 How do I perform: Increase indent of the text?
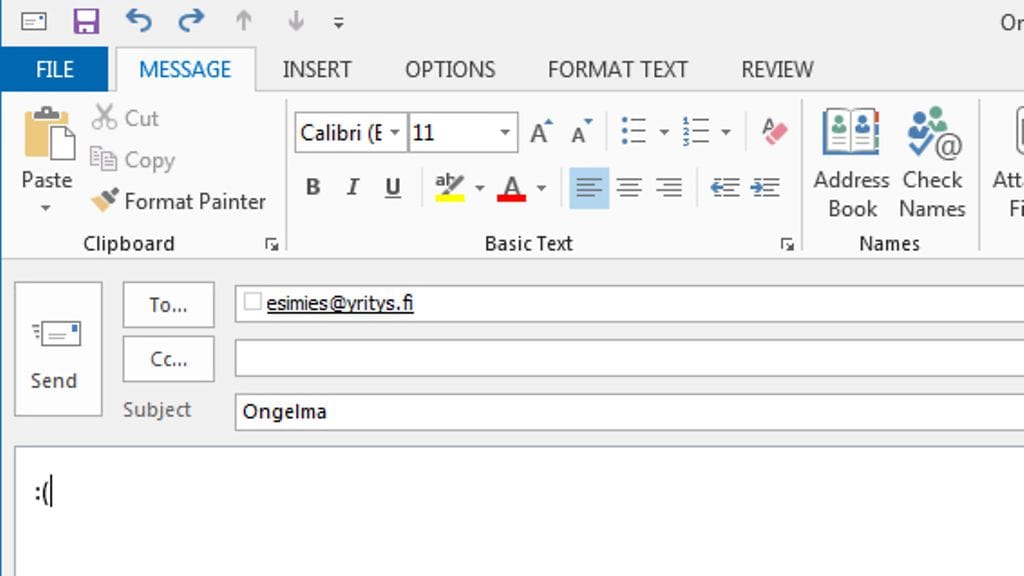765,187
